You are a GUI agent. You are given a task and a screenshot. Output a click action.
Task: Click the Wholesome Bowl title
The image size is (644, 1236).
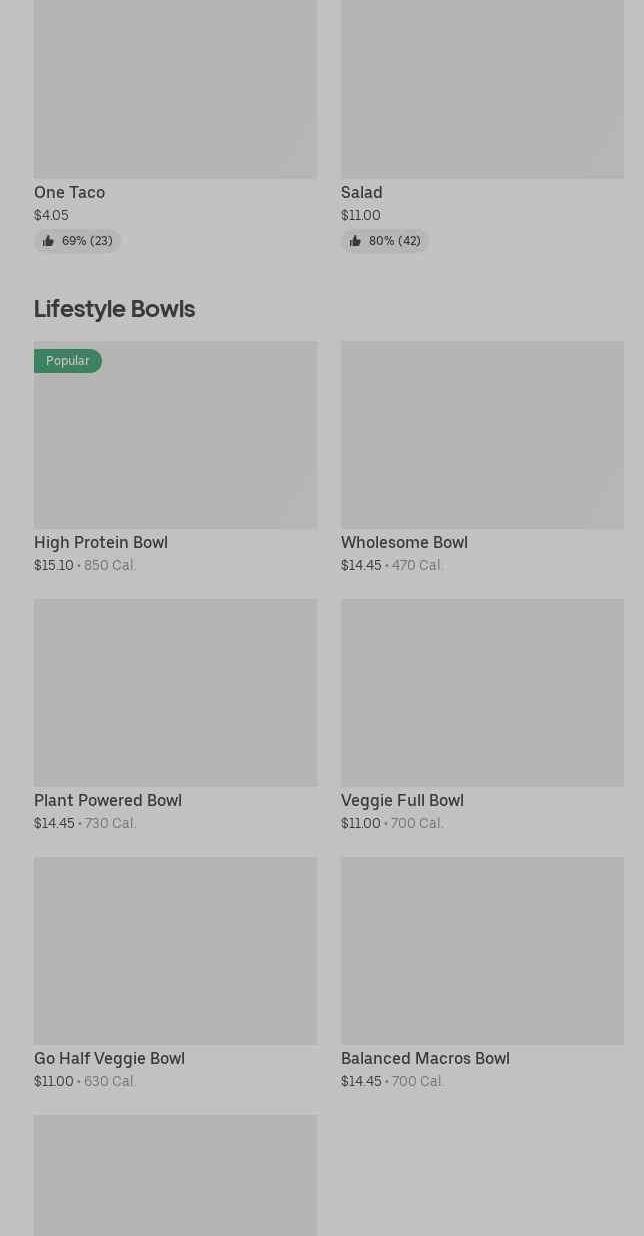[404, 542]
